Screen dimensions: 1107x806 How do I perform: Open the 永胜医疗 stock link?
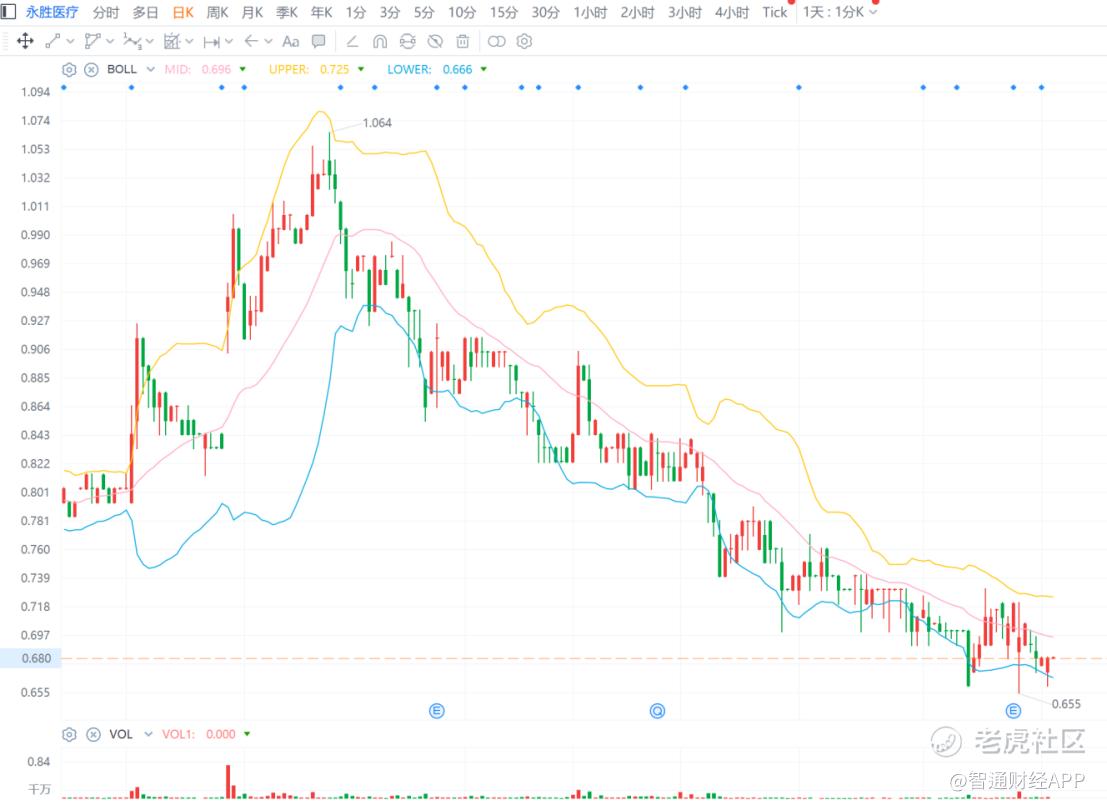coord(52,12)
